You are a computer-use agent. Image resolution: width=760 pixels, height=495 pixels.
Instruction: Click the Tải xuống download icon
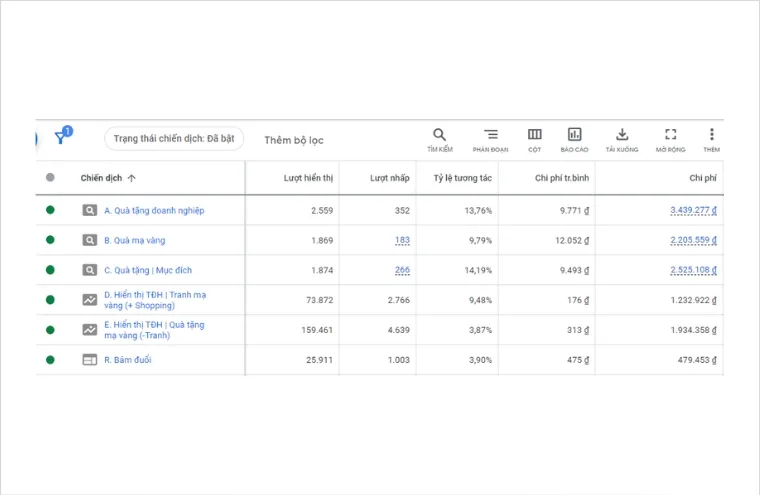[x=622, y=134]
